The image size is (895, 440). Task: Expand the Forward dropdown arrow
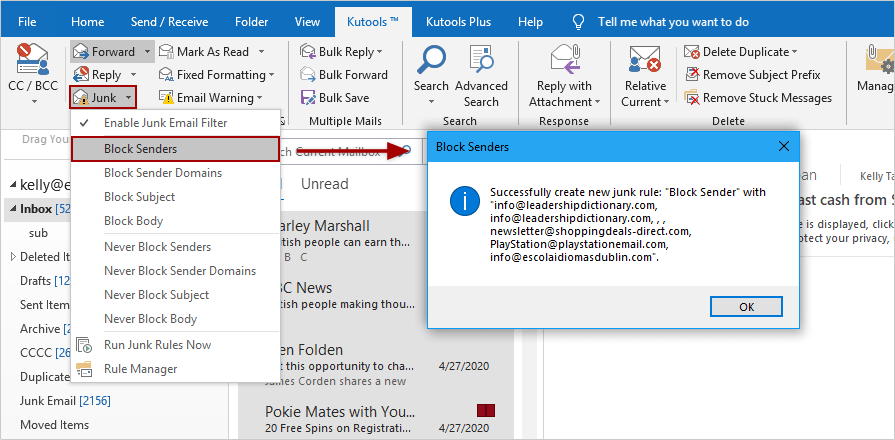click(x=147, y=52)
